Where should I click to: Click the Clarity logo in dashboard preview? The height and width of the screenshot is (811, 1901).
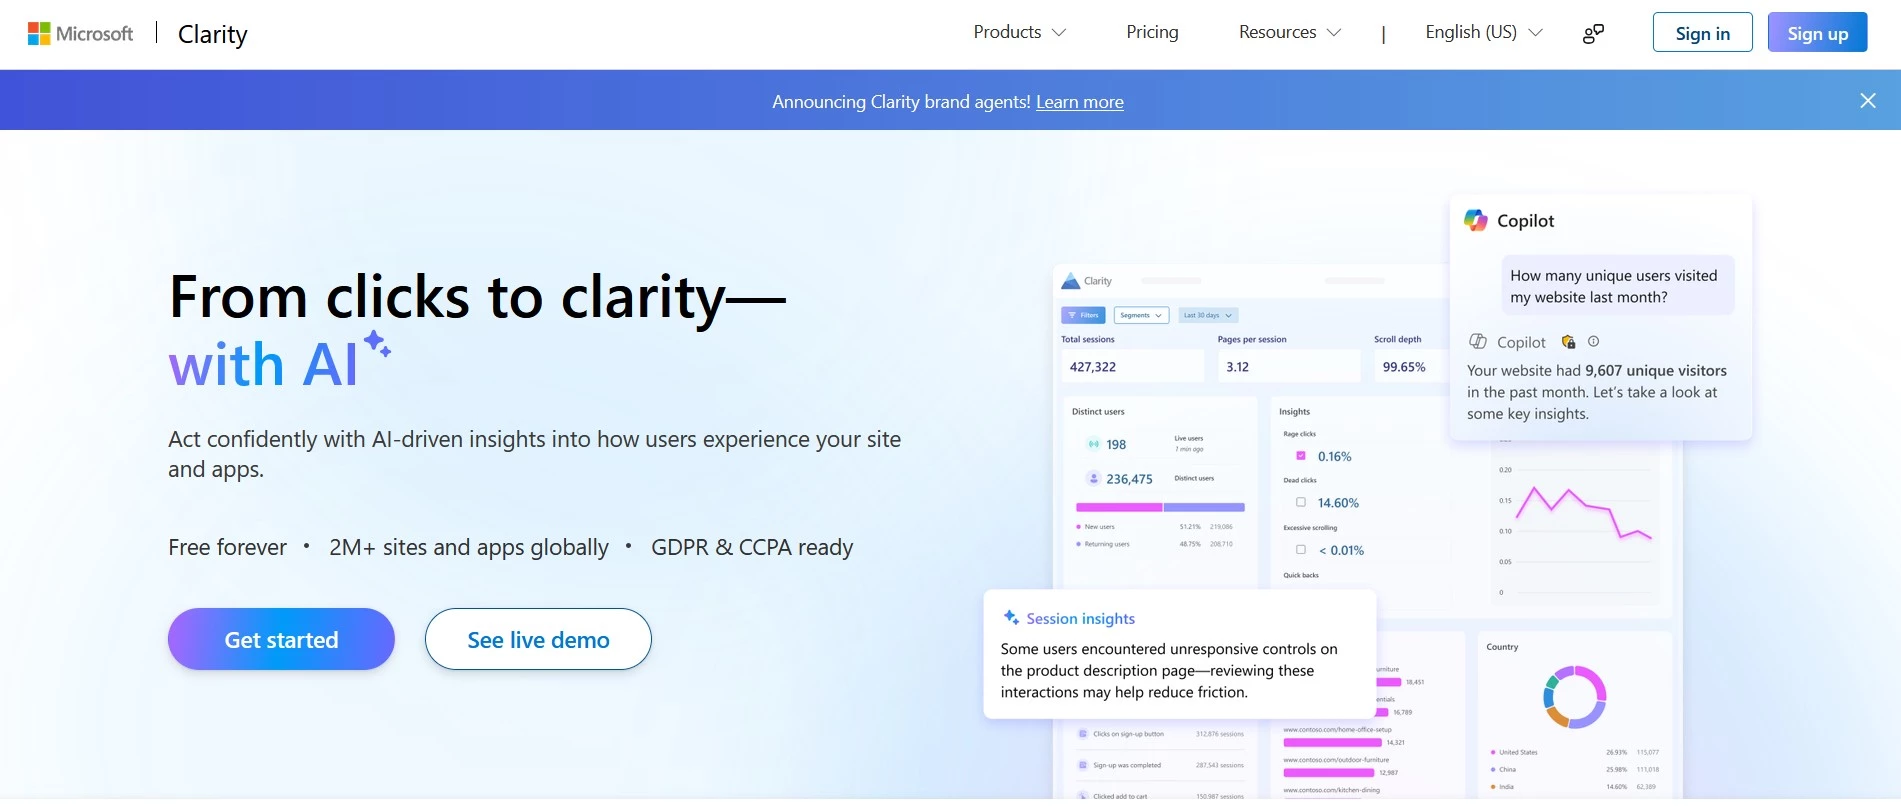(1086, 281)
